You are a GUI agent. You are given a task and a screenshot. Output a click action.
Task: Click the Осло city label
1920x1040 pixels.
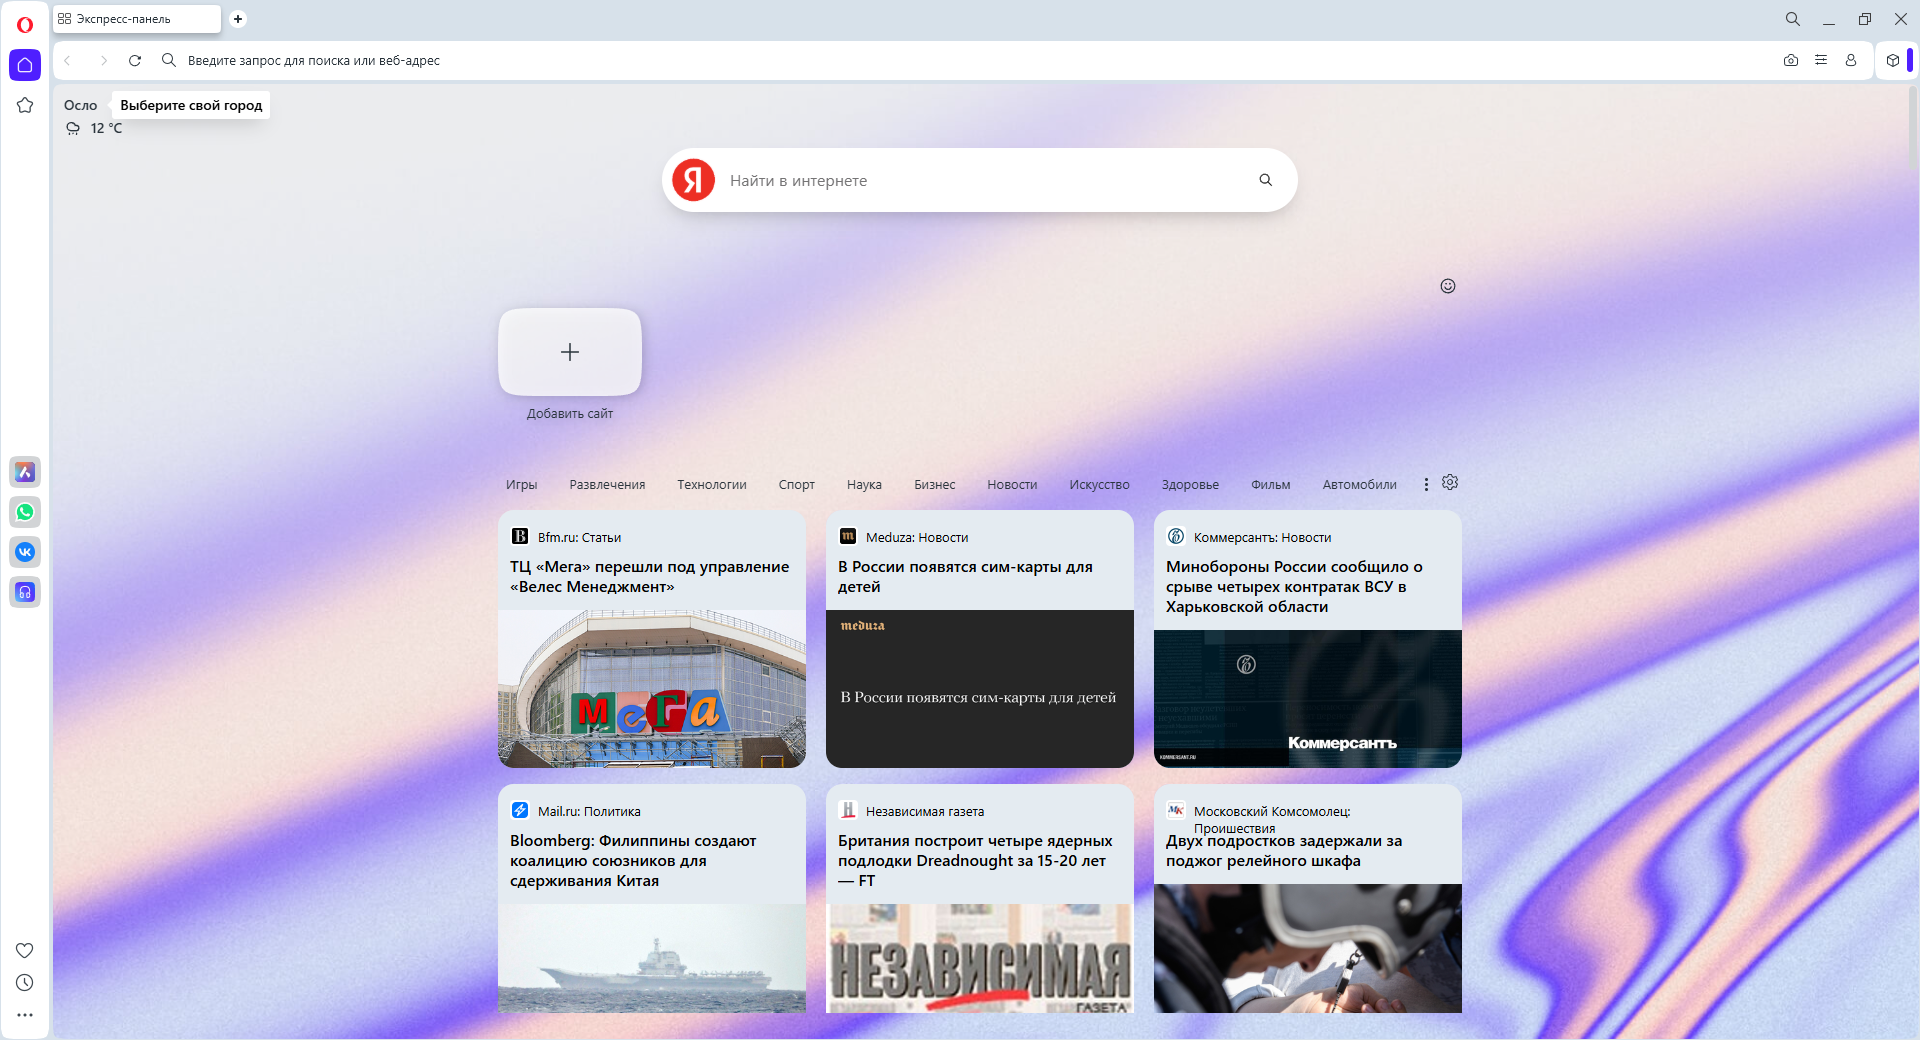pos(81,105)
